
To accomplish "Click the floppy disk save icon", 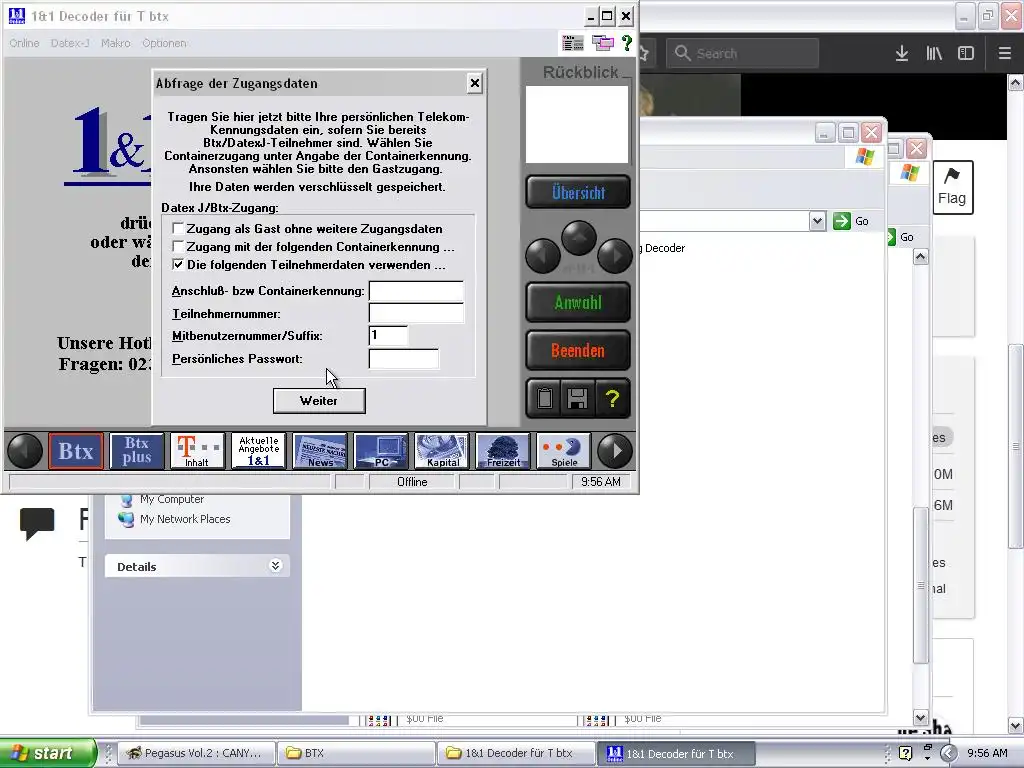I will (x=577, y=398).
